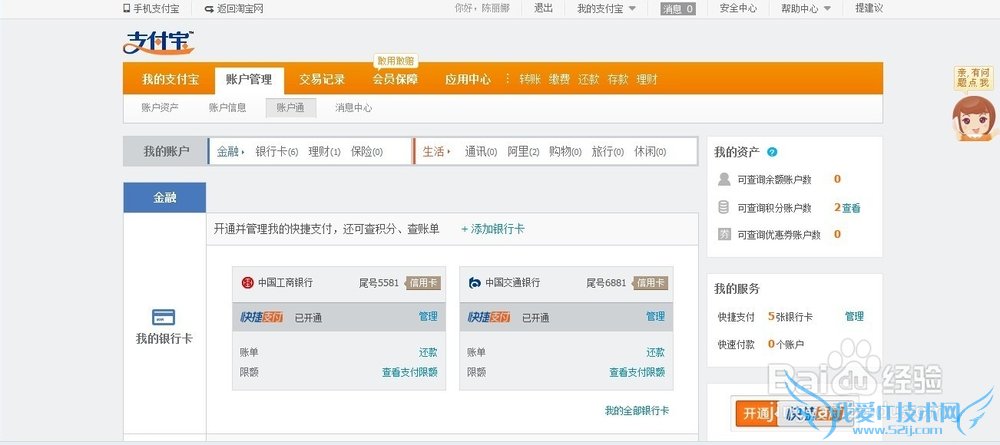The image size is (1000, 445).
Task: Click the 手机支付宝 phone icon
Action: (x=127, y=8)
